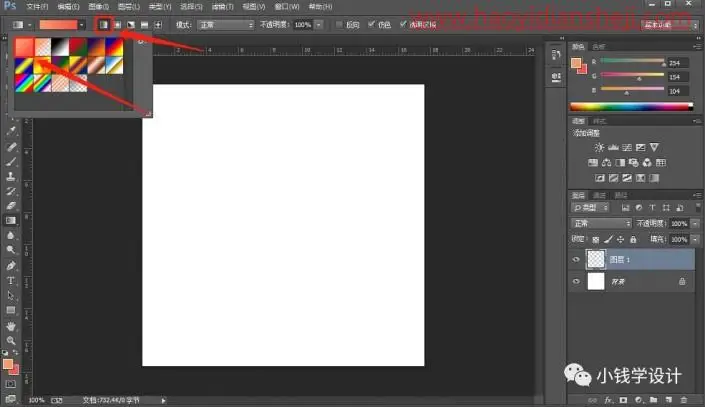Choose Reflected Gradient style in options bar

coord(144,25)
